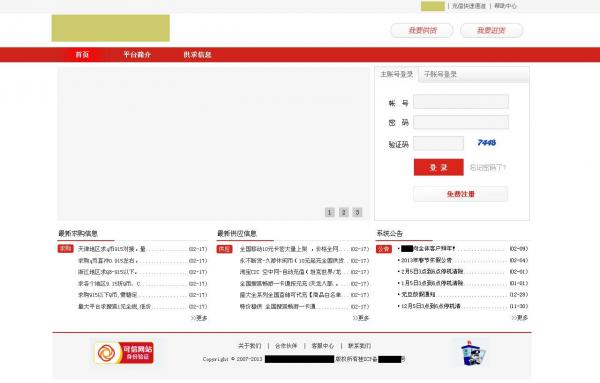Show banner slide 3
Image resolution: width=600 pixels, height=383 pixels.
(x=357, y=212)
